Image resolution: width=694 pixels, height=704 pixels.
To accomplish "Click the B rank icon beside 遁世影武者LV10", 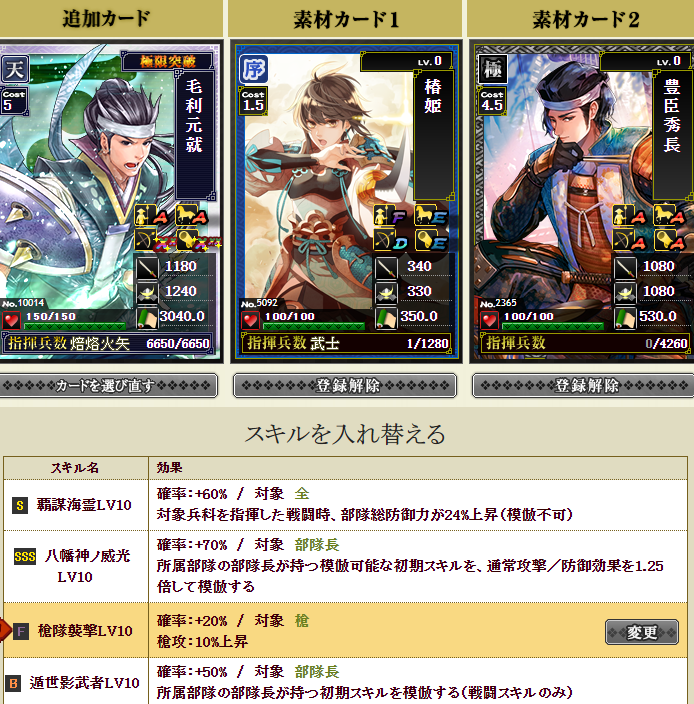I will 13,683.
